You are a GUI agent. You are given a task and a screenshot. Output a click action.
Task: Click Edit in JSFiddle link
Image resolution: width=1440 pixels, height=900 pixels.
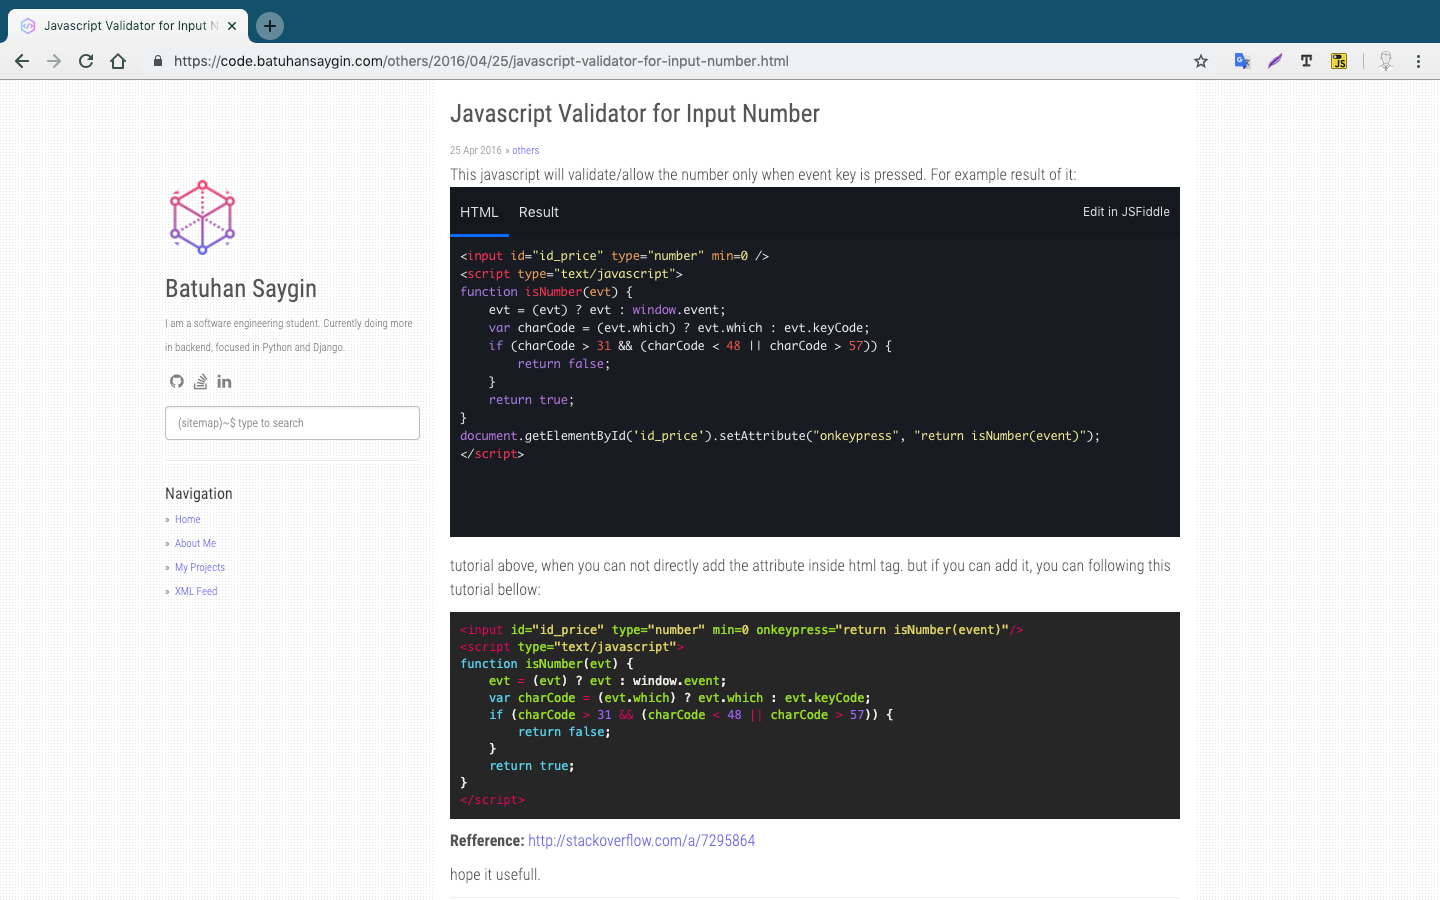1126,212
